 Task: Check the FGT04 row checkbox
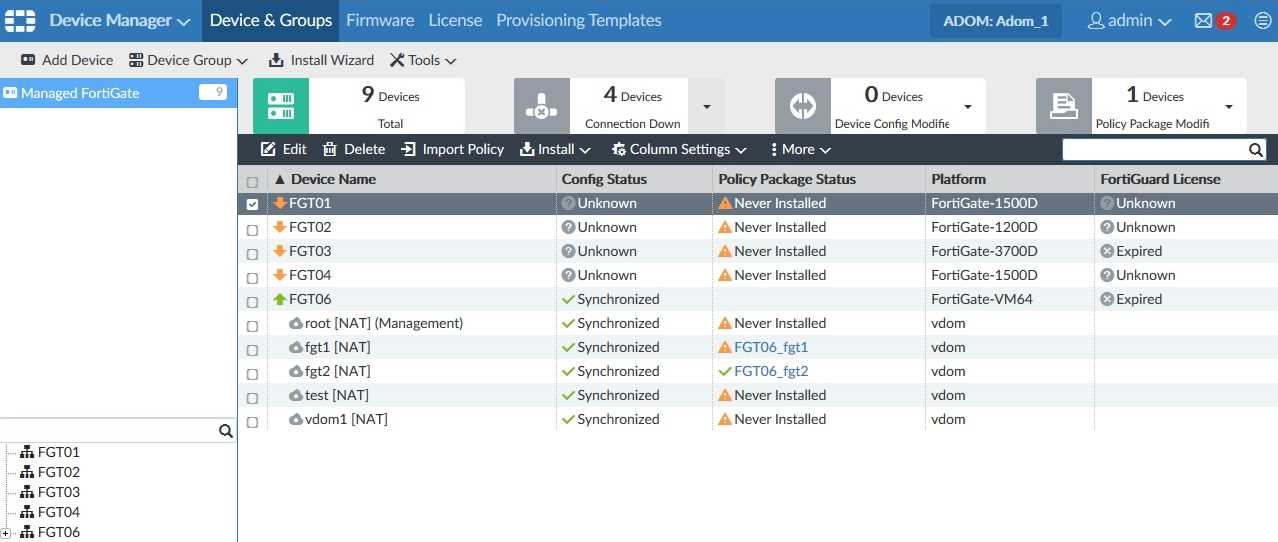(252, 278)
